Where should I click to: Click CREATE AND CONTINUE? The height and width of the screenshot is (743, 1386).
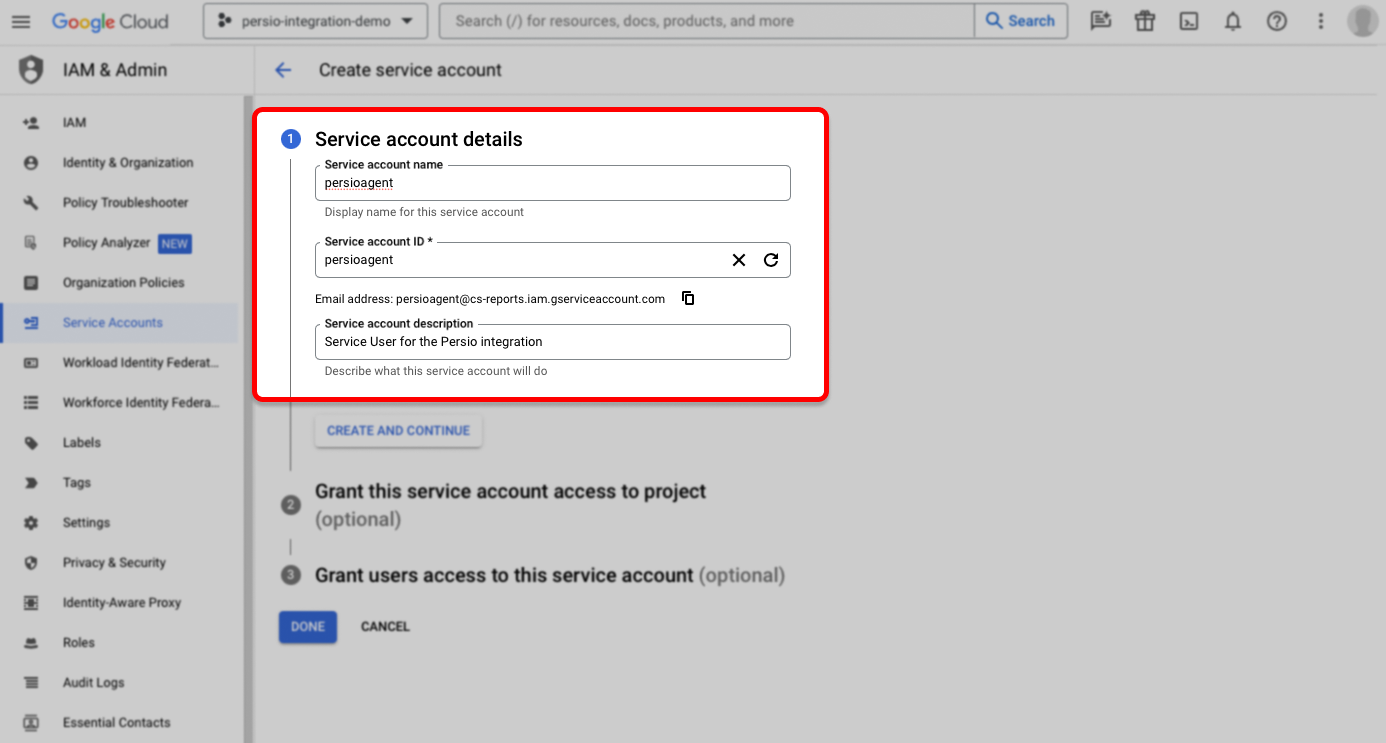398,430
